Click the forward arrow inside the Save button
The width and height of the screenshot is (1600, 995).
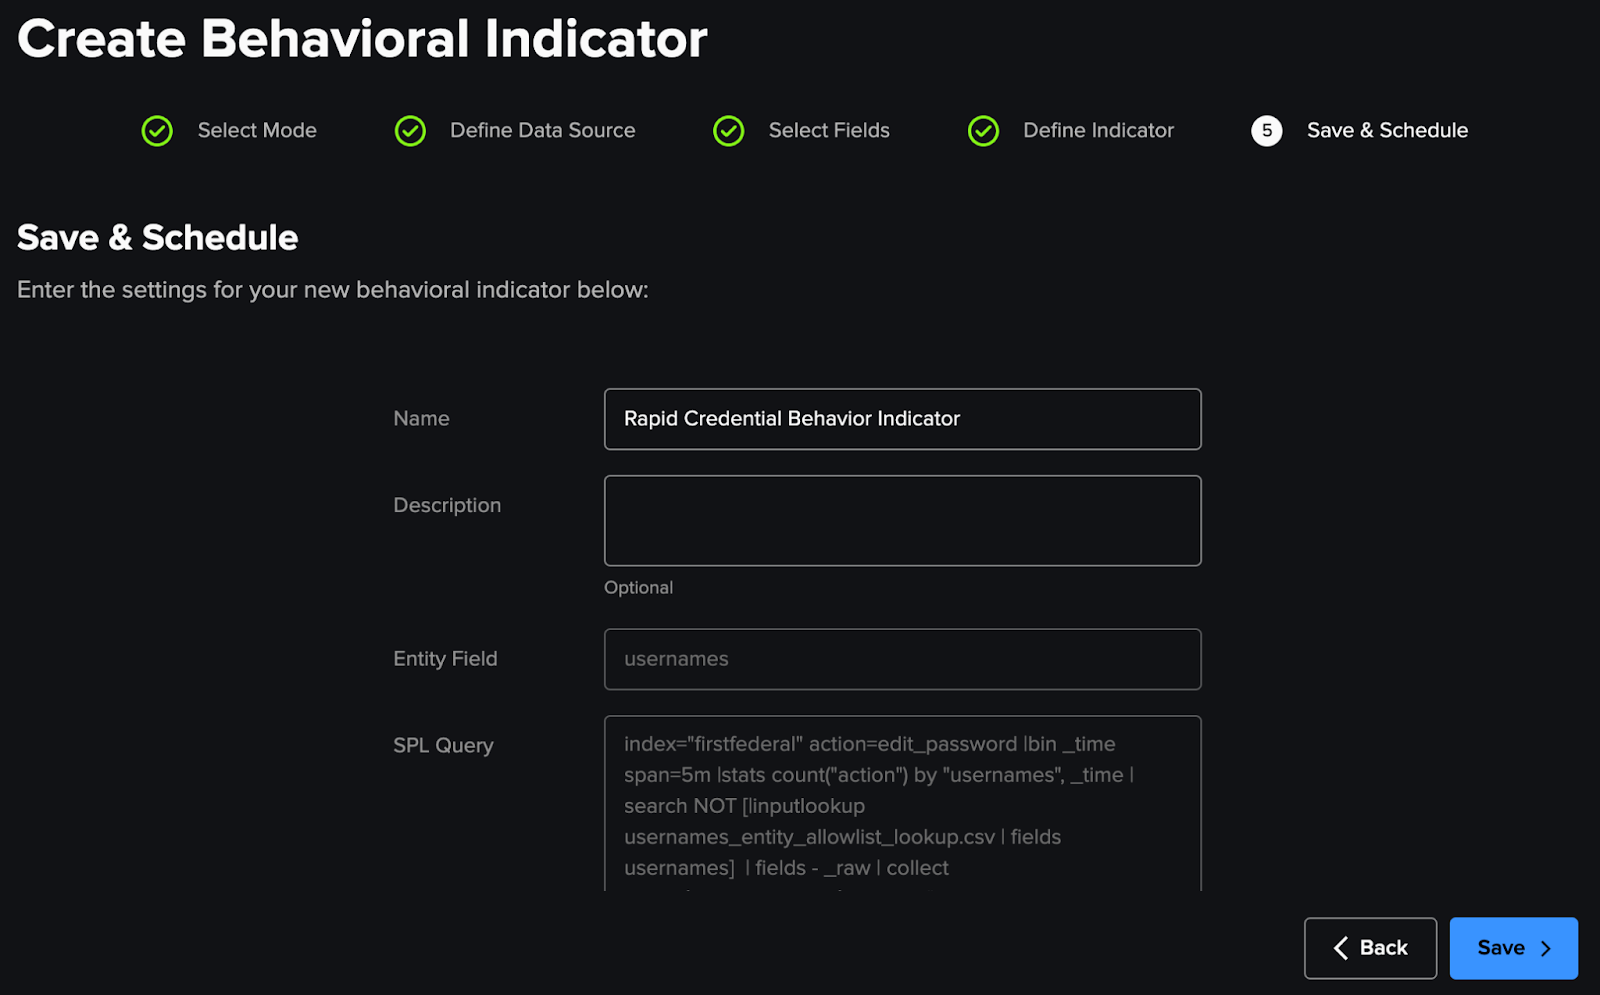click(x=1545, y=948)
